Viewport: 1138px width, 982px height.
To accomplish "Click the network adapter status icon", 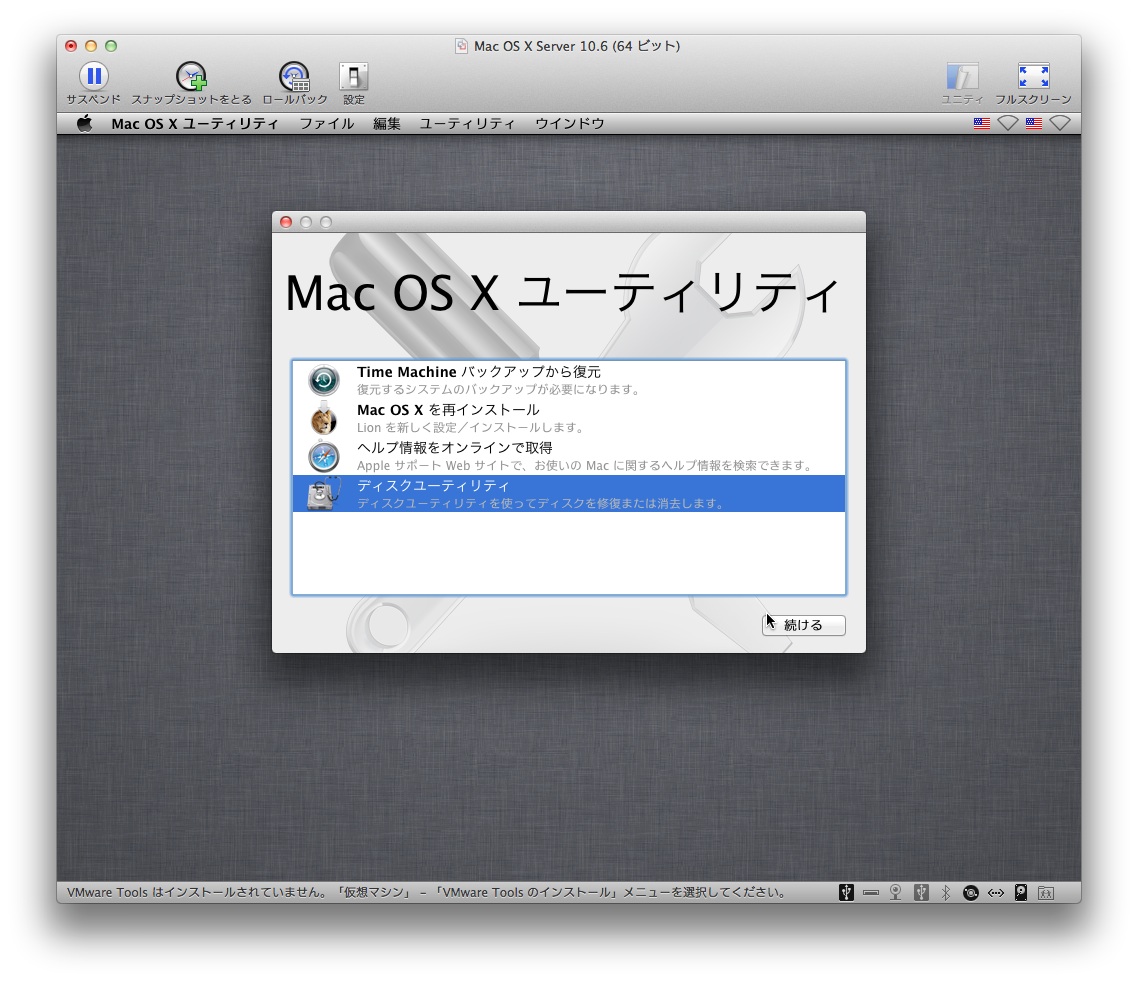I will (x=996, y=893).
